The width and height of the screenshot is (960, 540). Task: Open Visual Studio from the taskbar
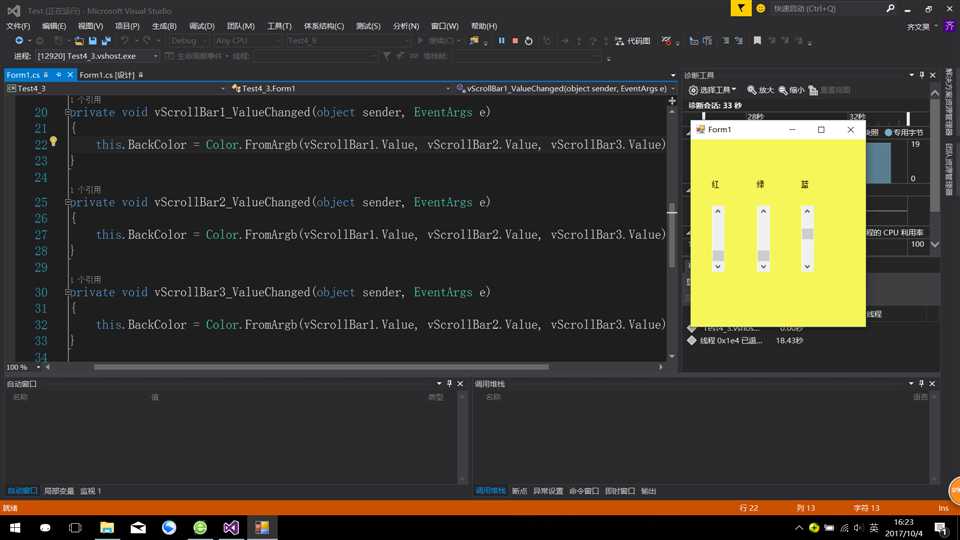pos(231,527)
